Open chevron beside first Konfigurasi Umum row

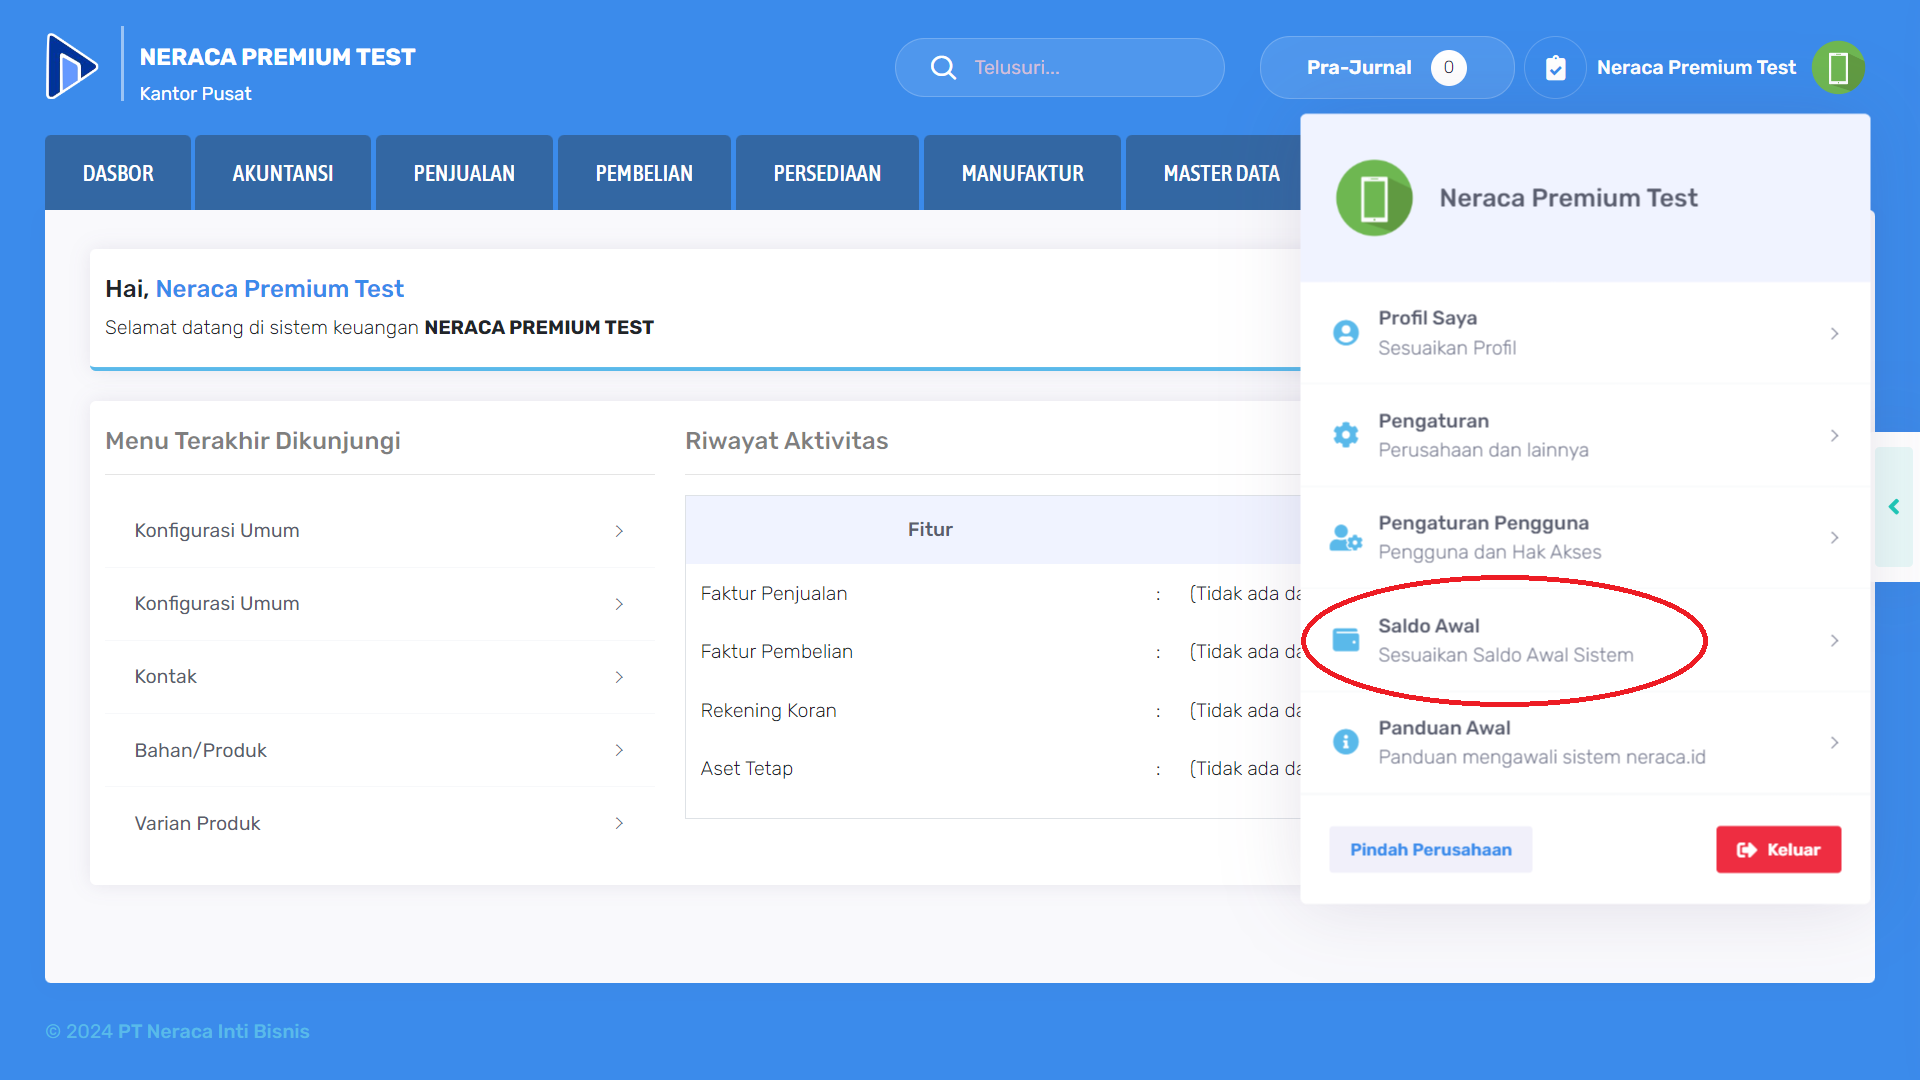pyautogui.click(x=619, y=531)
